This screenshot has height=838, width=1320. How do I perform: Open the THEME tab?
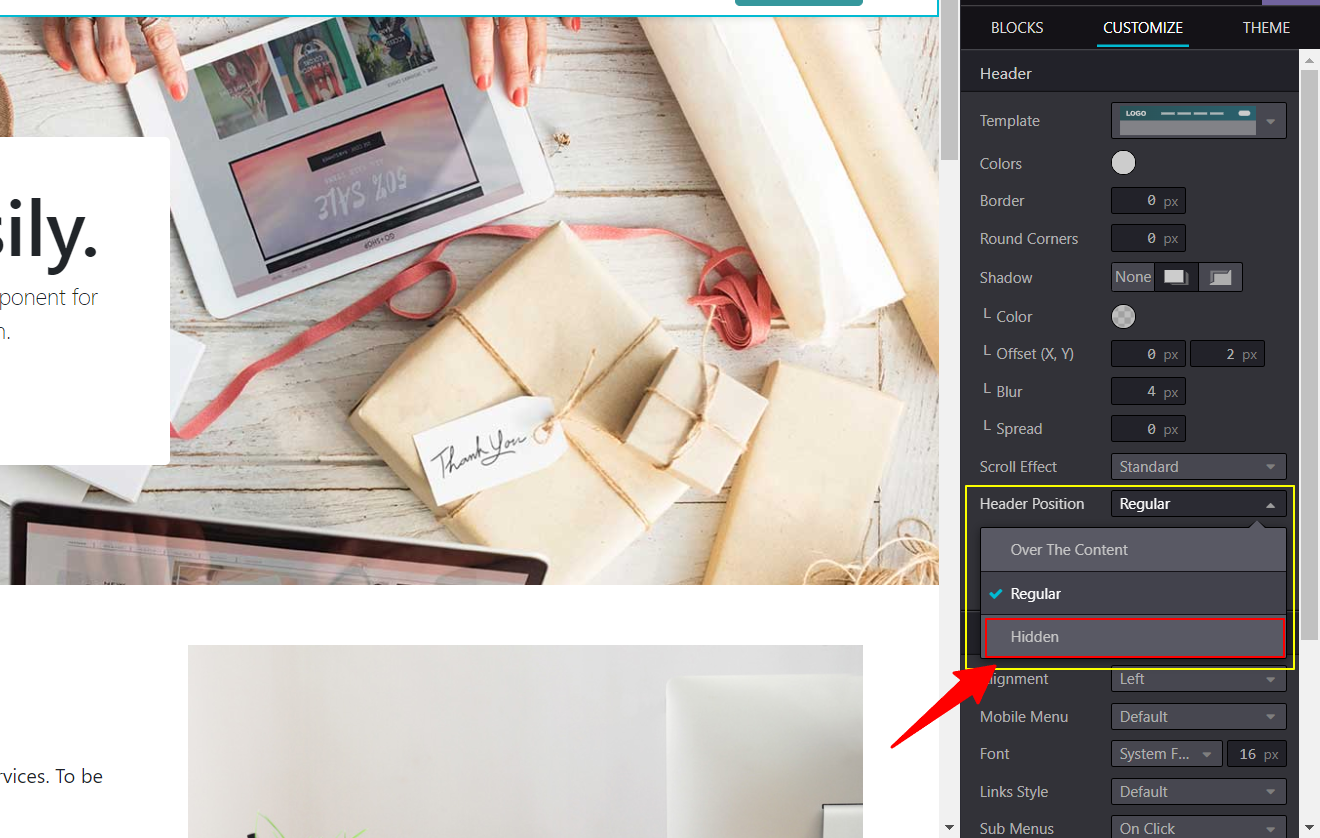click(1266, 27)
